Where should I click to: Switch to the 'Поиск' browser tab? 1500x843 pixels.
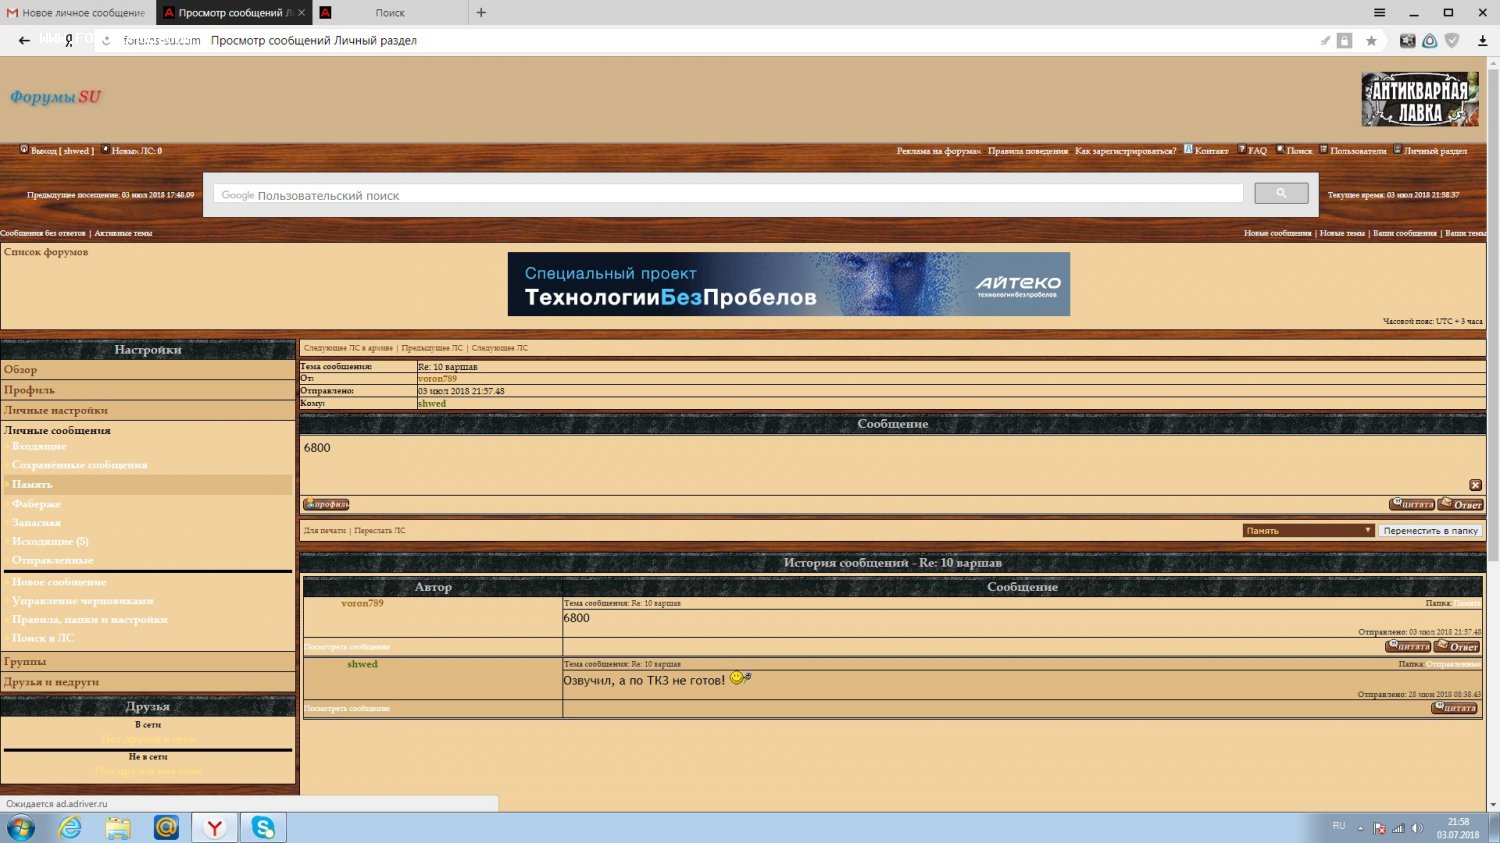(389, 13)
